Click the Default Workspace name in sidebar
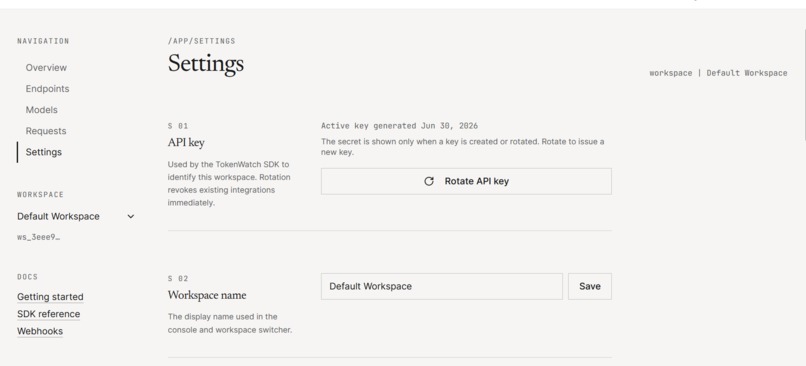The height and width of the screenshot is (366, 806). click(x=58, y=216)
